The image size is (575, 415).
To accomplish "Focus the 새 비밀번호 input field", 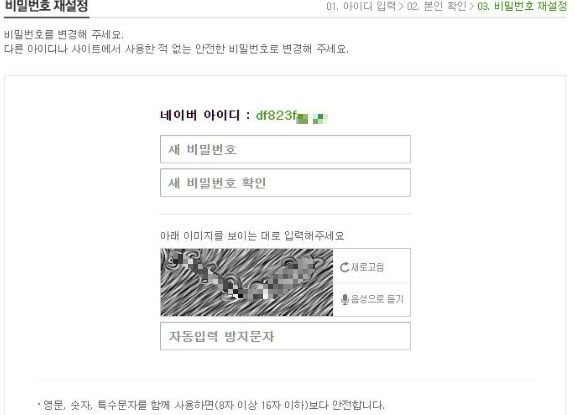I will point(285,149).
